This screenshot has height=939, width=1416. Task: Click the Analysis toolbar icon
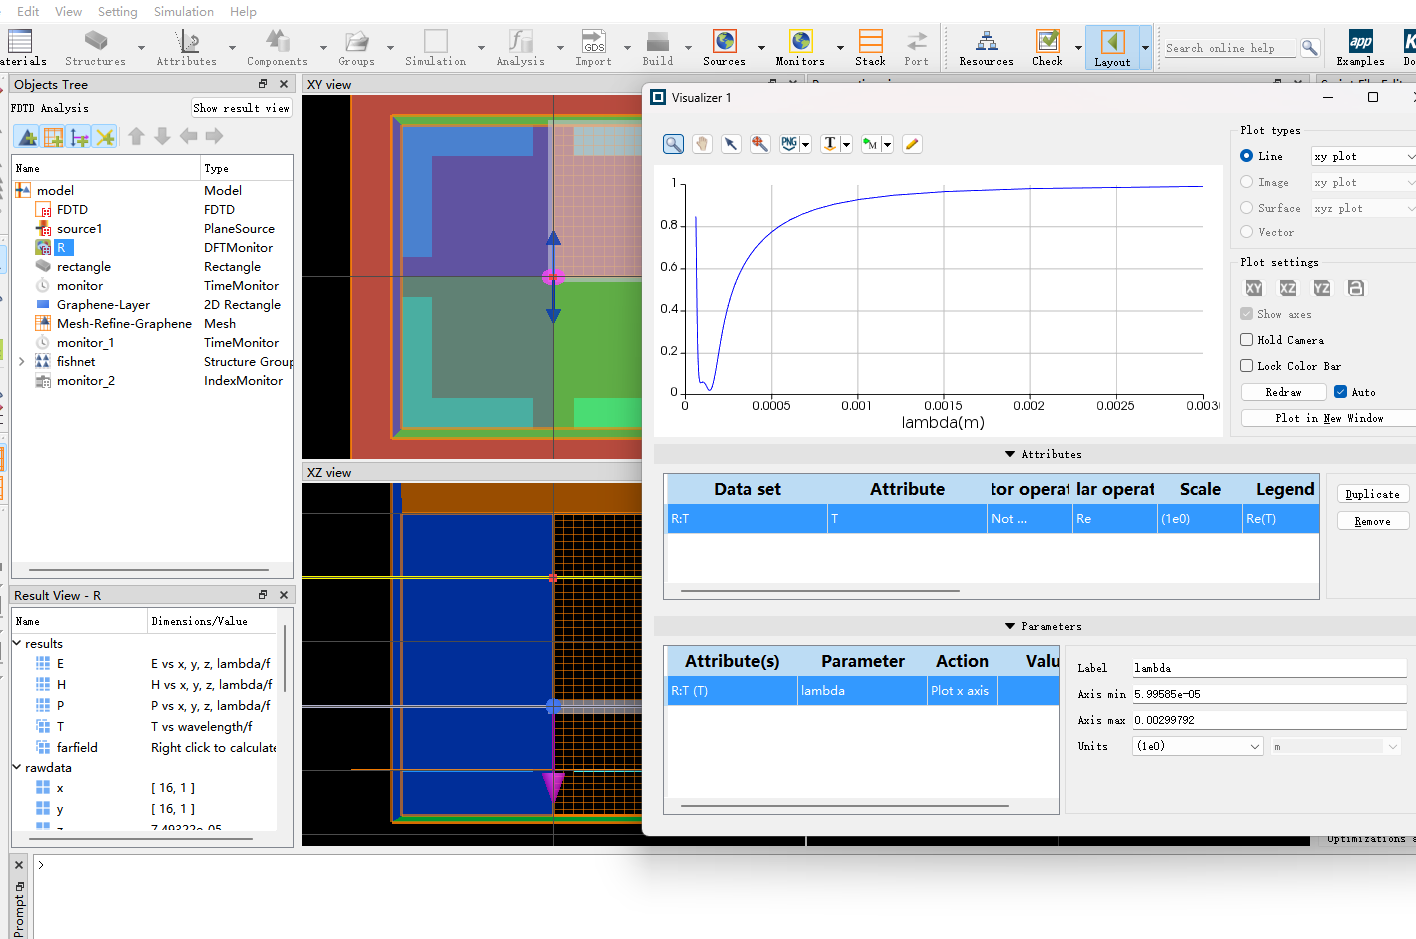click(x=521, y=41)
